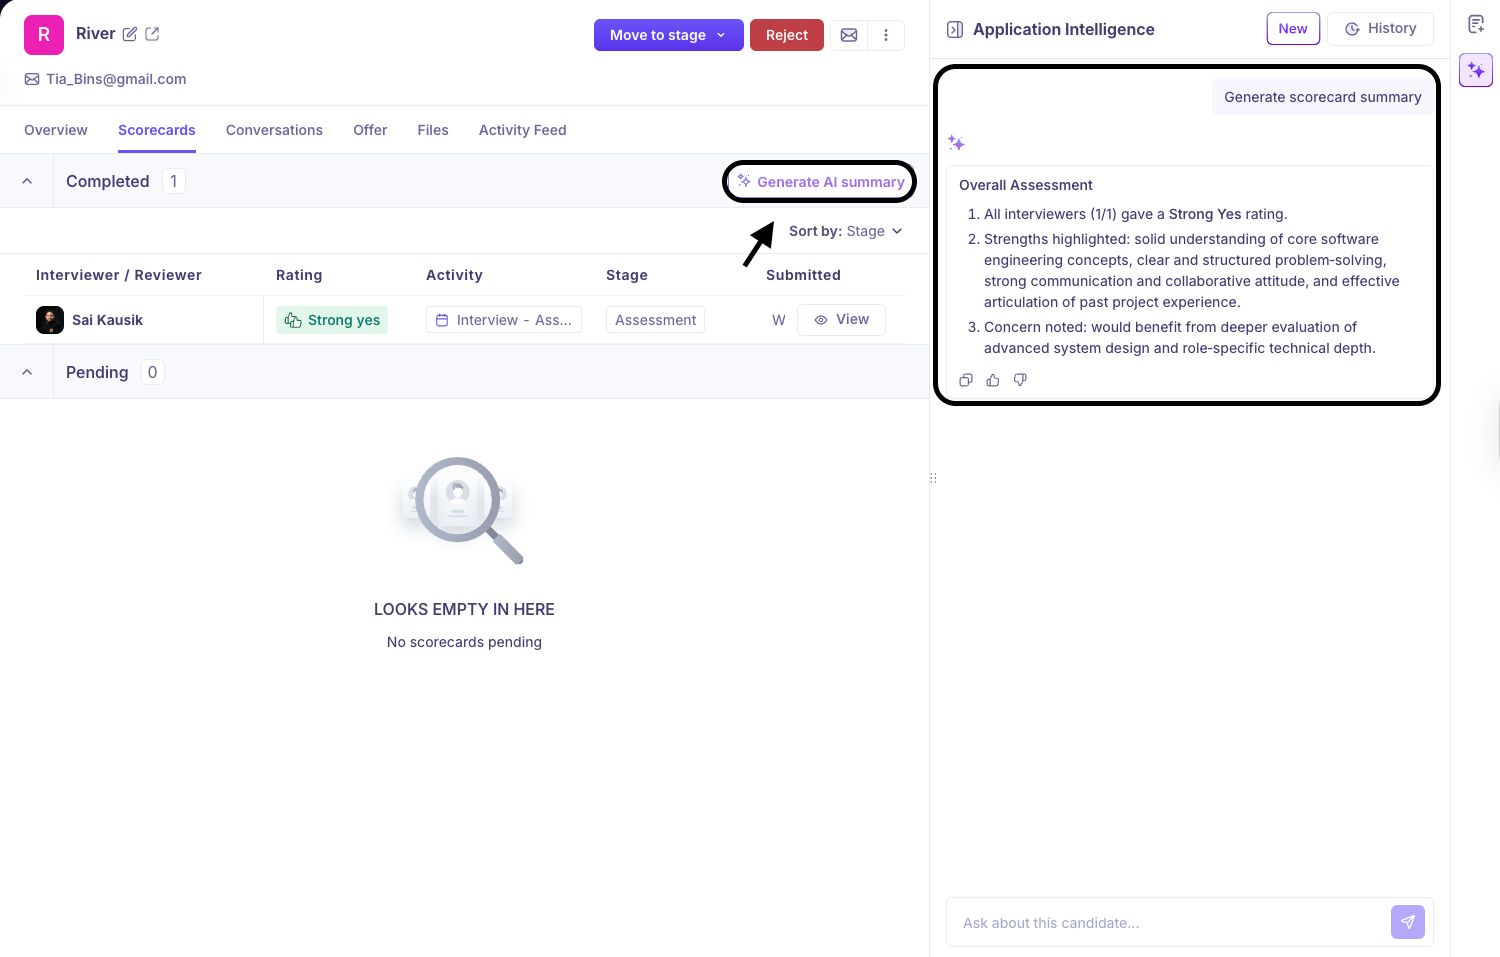
Task: Open the Move to stage dropdown
Action: [668, 35]
